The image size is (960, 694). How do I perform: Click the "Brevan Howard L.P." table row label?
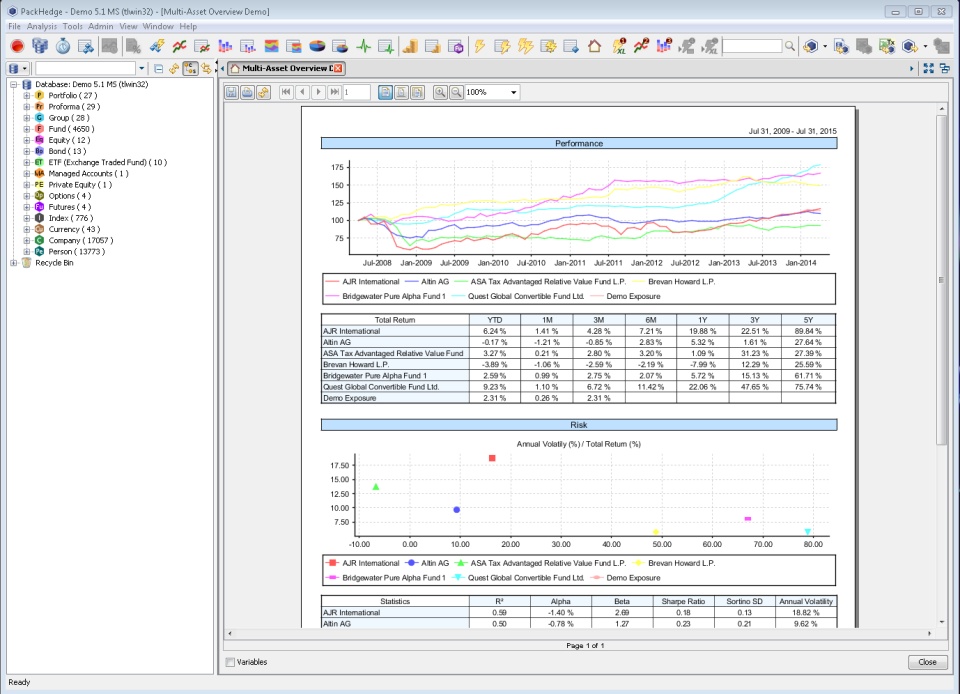[356, 365]
